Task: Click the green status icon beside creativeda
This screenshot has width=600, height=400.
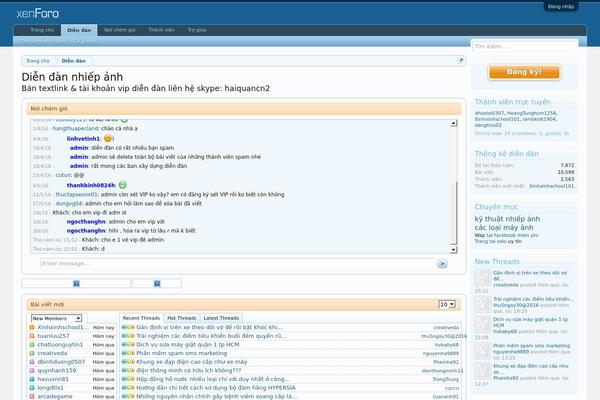Action: pyautogui.click(x=32, y=353)
